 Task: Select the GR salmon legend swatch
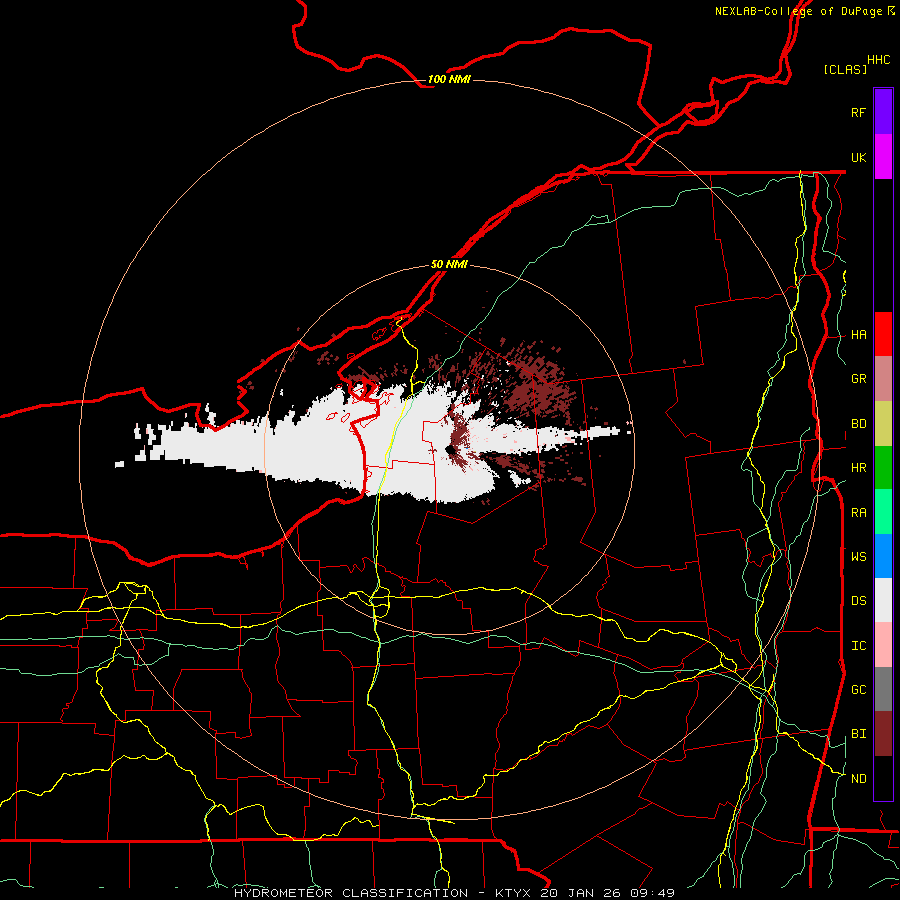tap(883, 379)
